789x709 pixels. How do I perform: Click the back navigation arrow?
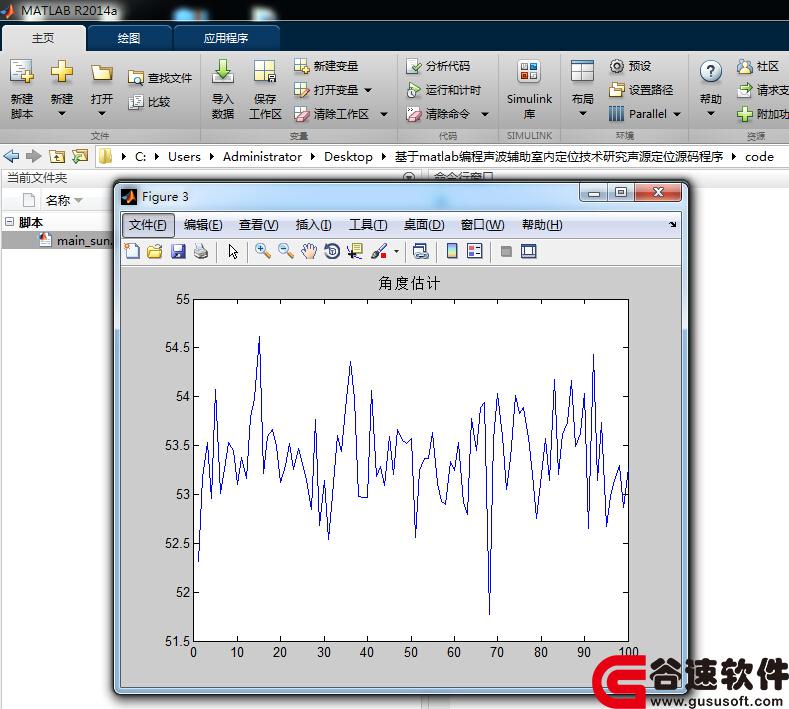(x=11, y=156)
